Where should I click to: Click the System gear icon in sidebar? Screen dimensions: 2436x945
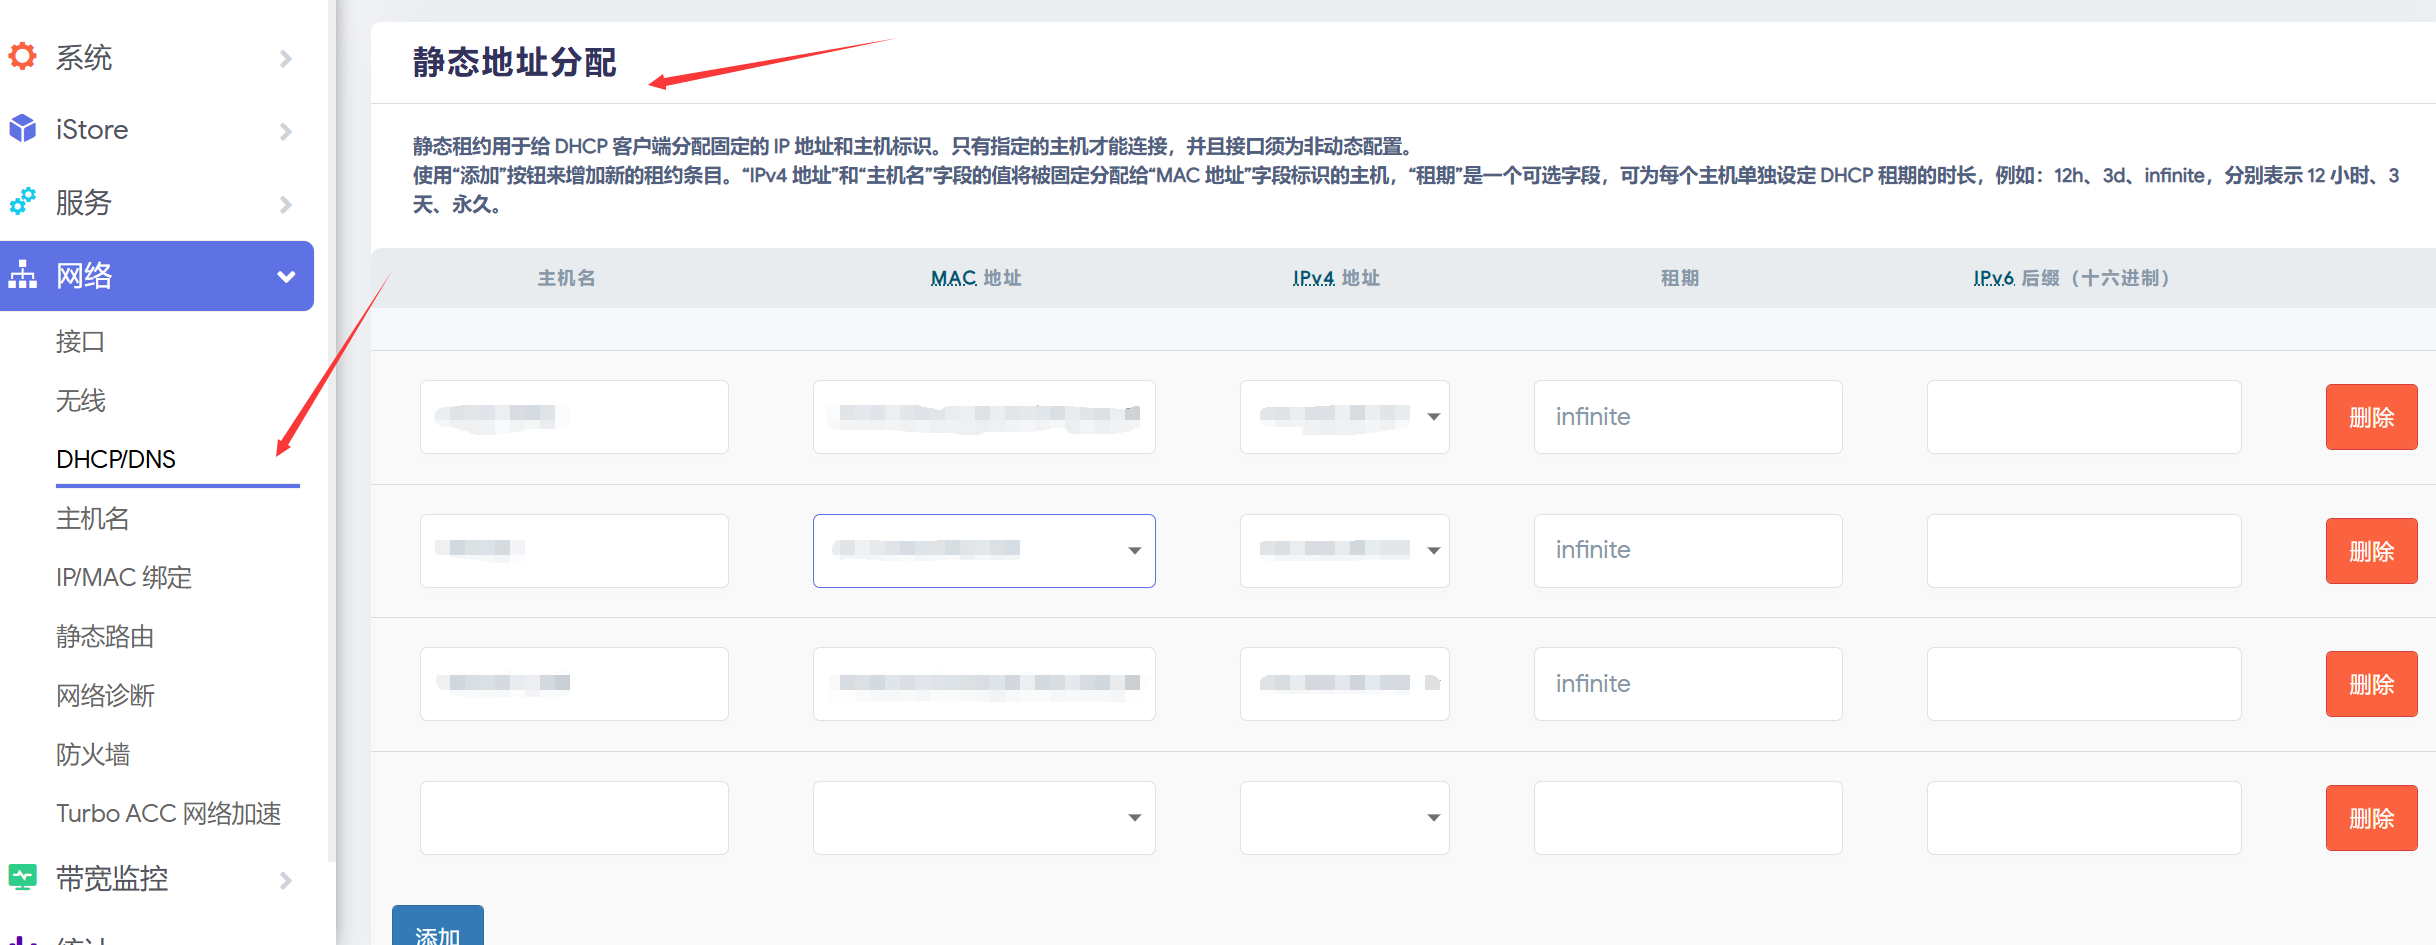tap(22, 57)
